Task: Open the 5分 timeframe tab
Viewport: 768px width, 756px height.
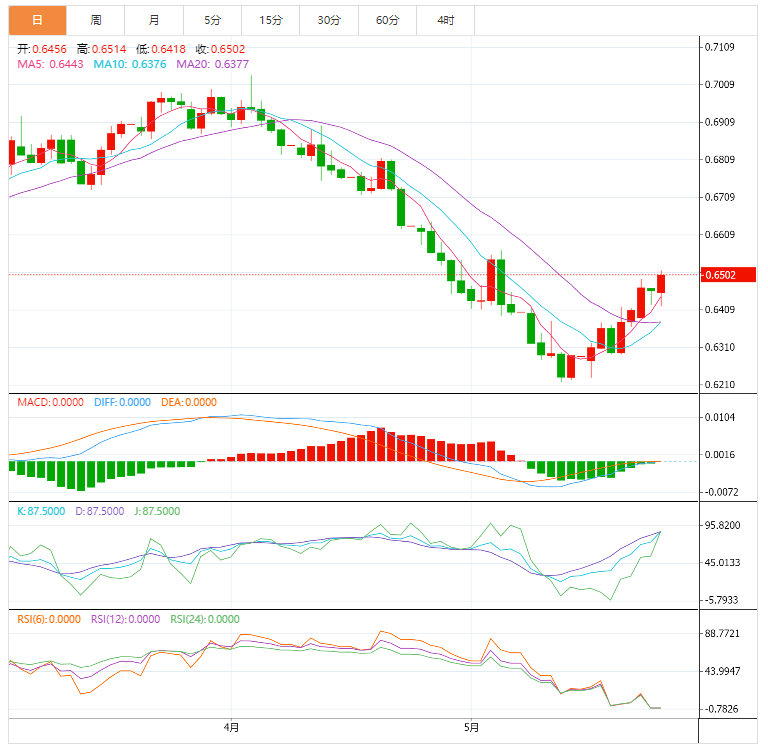Action: click(x=212, y=20)
